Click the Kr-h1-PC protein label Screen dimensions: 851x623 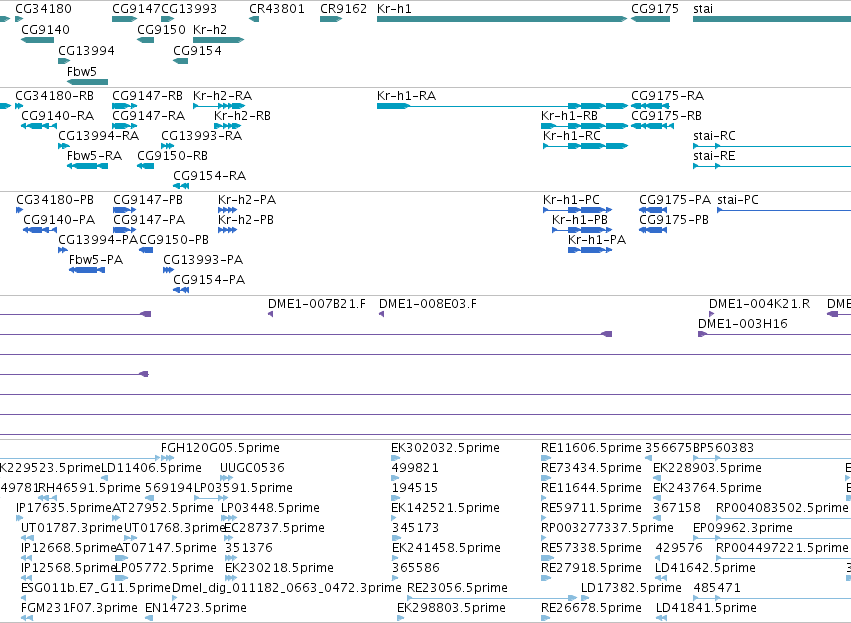(x=571, y=200)
